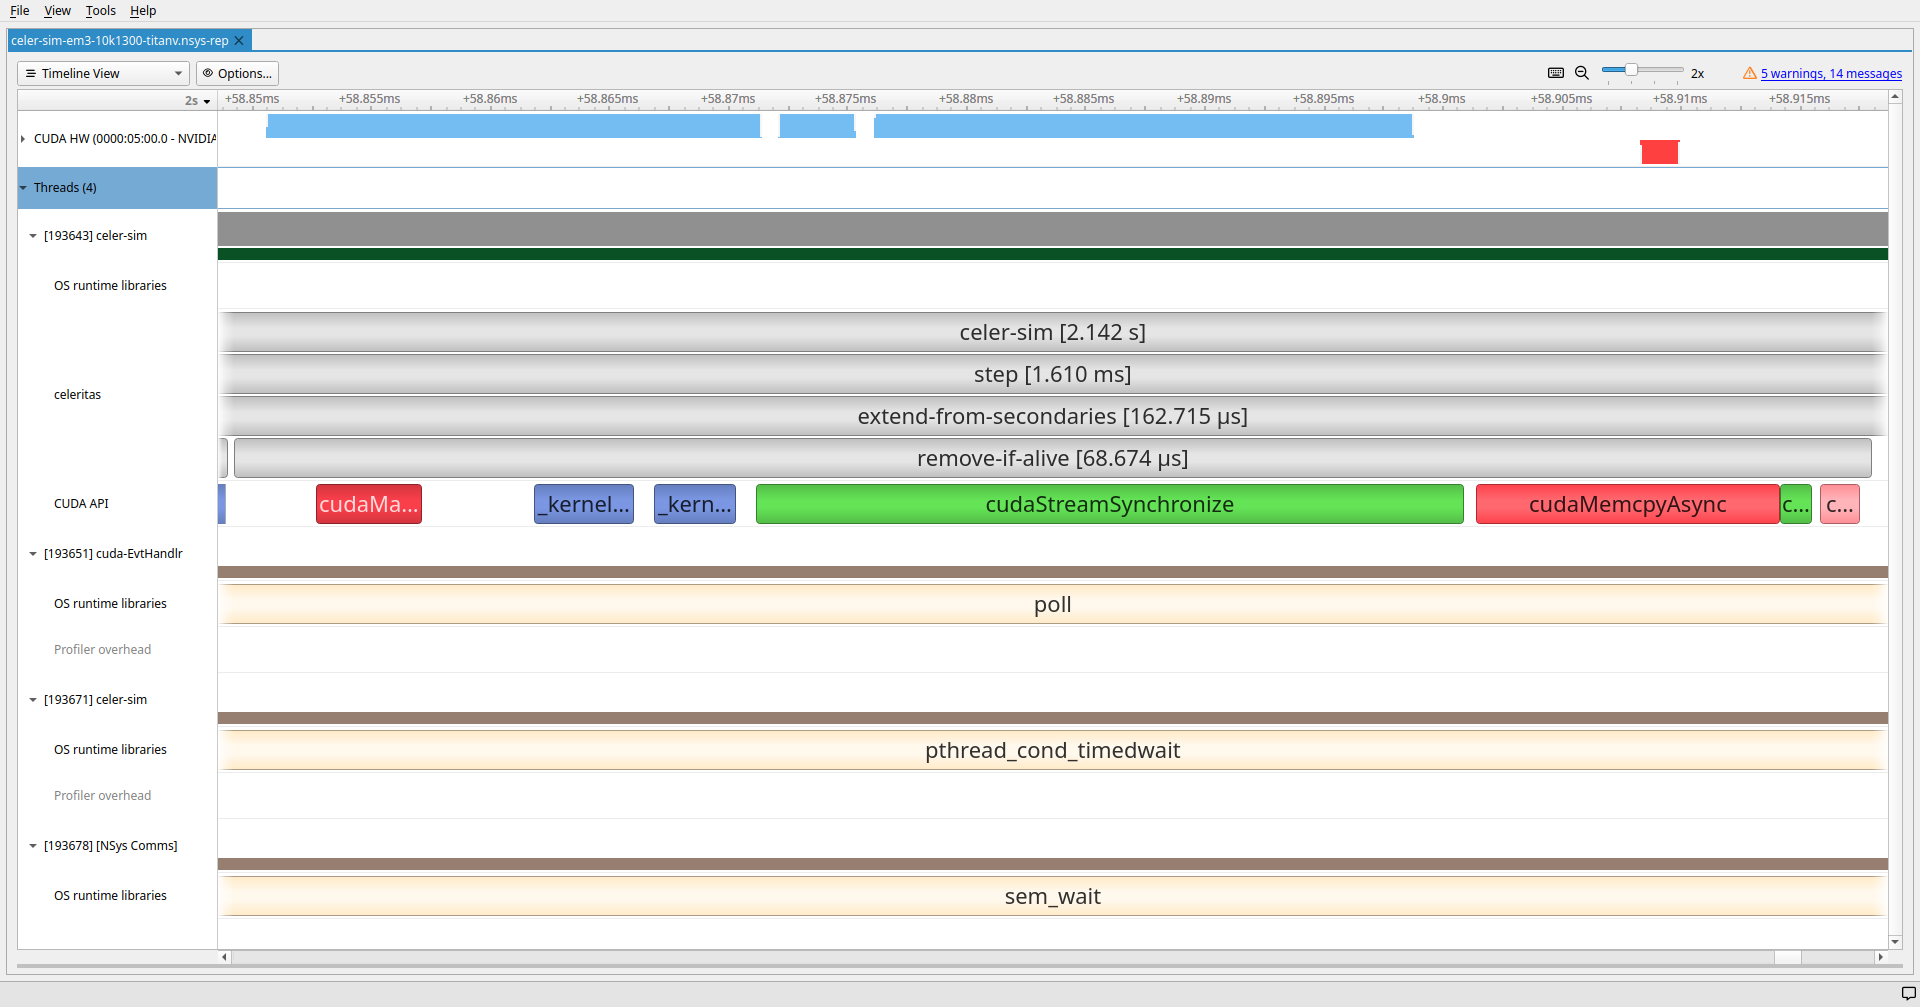
Task: Open the View menu
Action: coord(57,11)
